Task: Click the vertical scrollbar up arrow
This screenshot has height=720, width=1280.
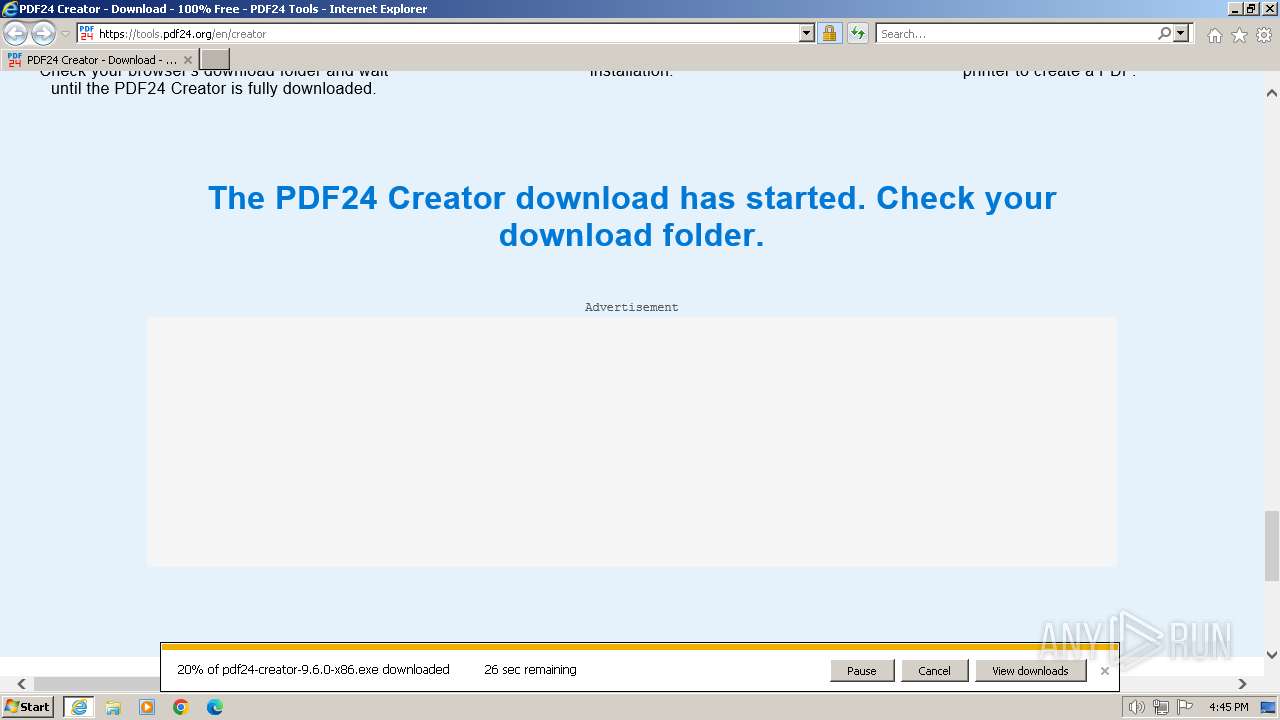Action: pos(1272,93)
